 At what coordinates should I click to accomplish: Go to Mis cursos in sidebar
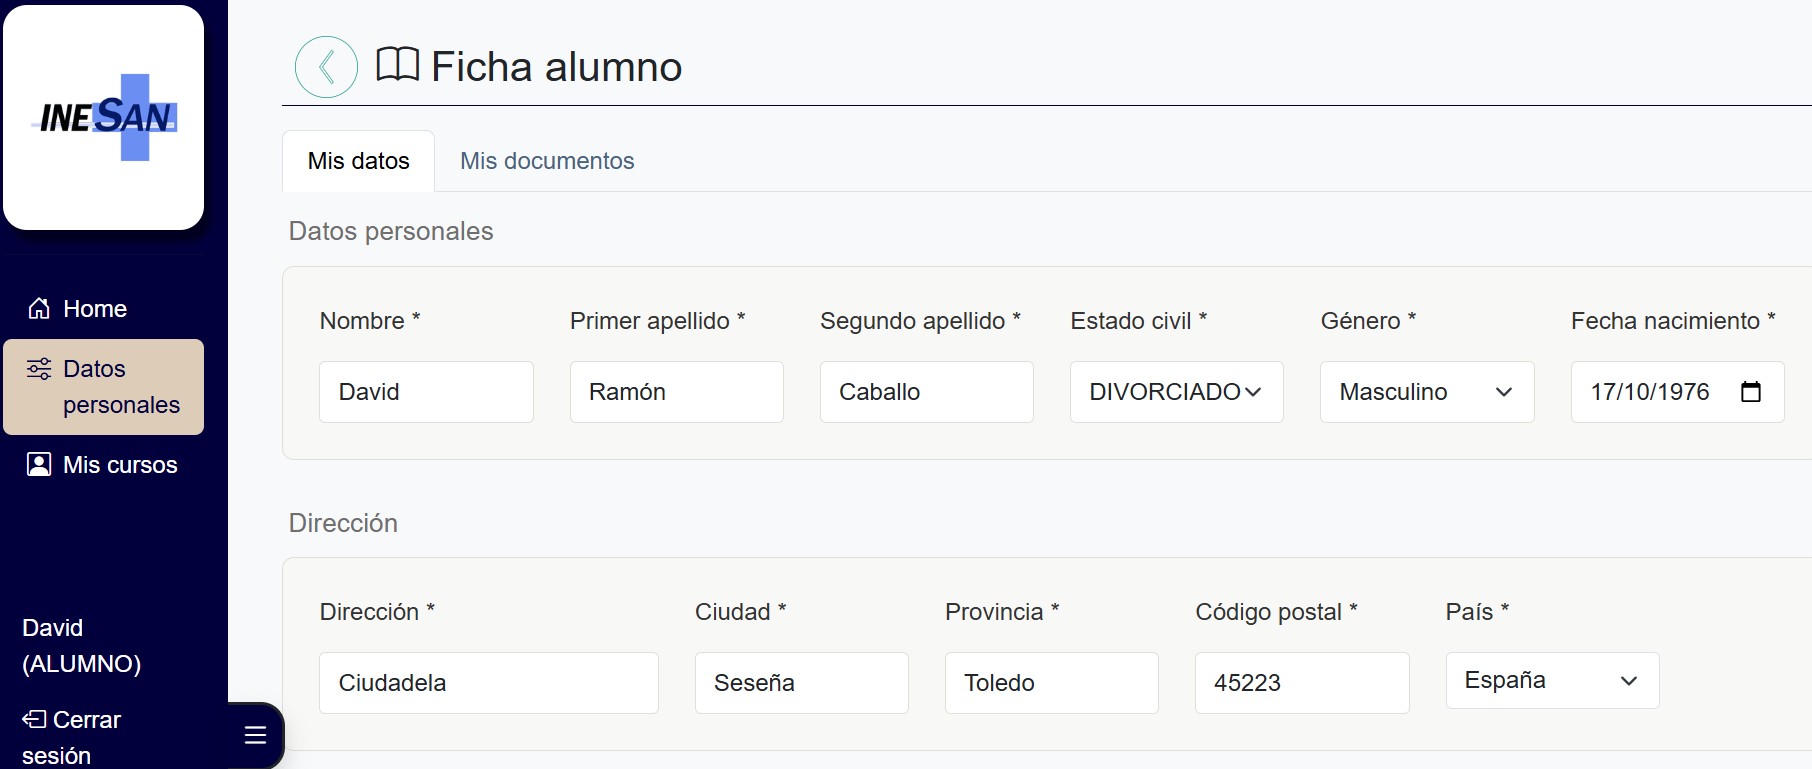[x=120, y=465]
